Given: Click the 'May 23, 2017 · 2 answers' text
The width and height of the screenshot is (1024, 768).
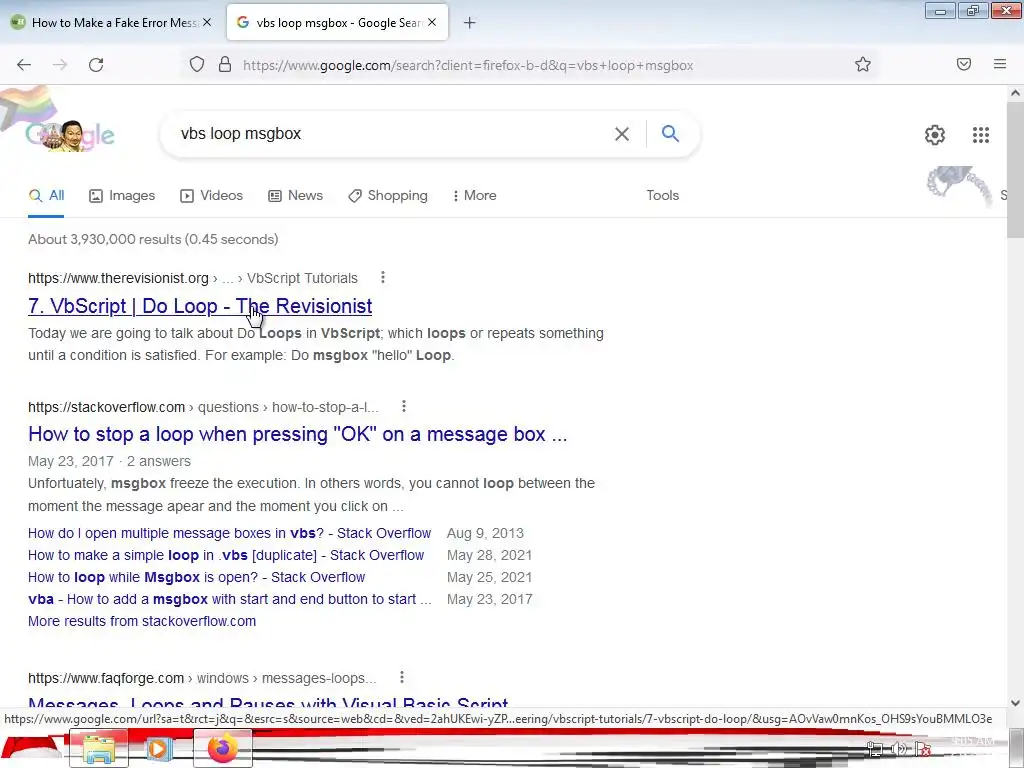Looking at the screenshot, I should [x=109, y=461].
